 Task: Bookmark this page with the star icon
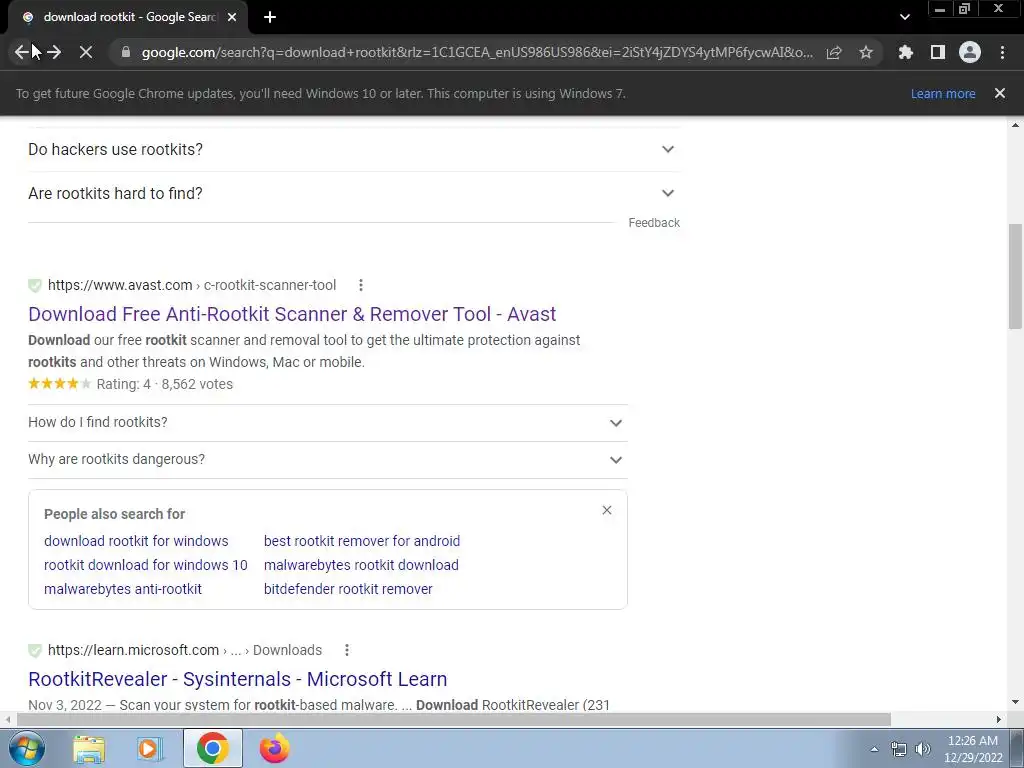(866, 52)
